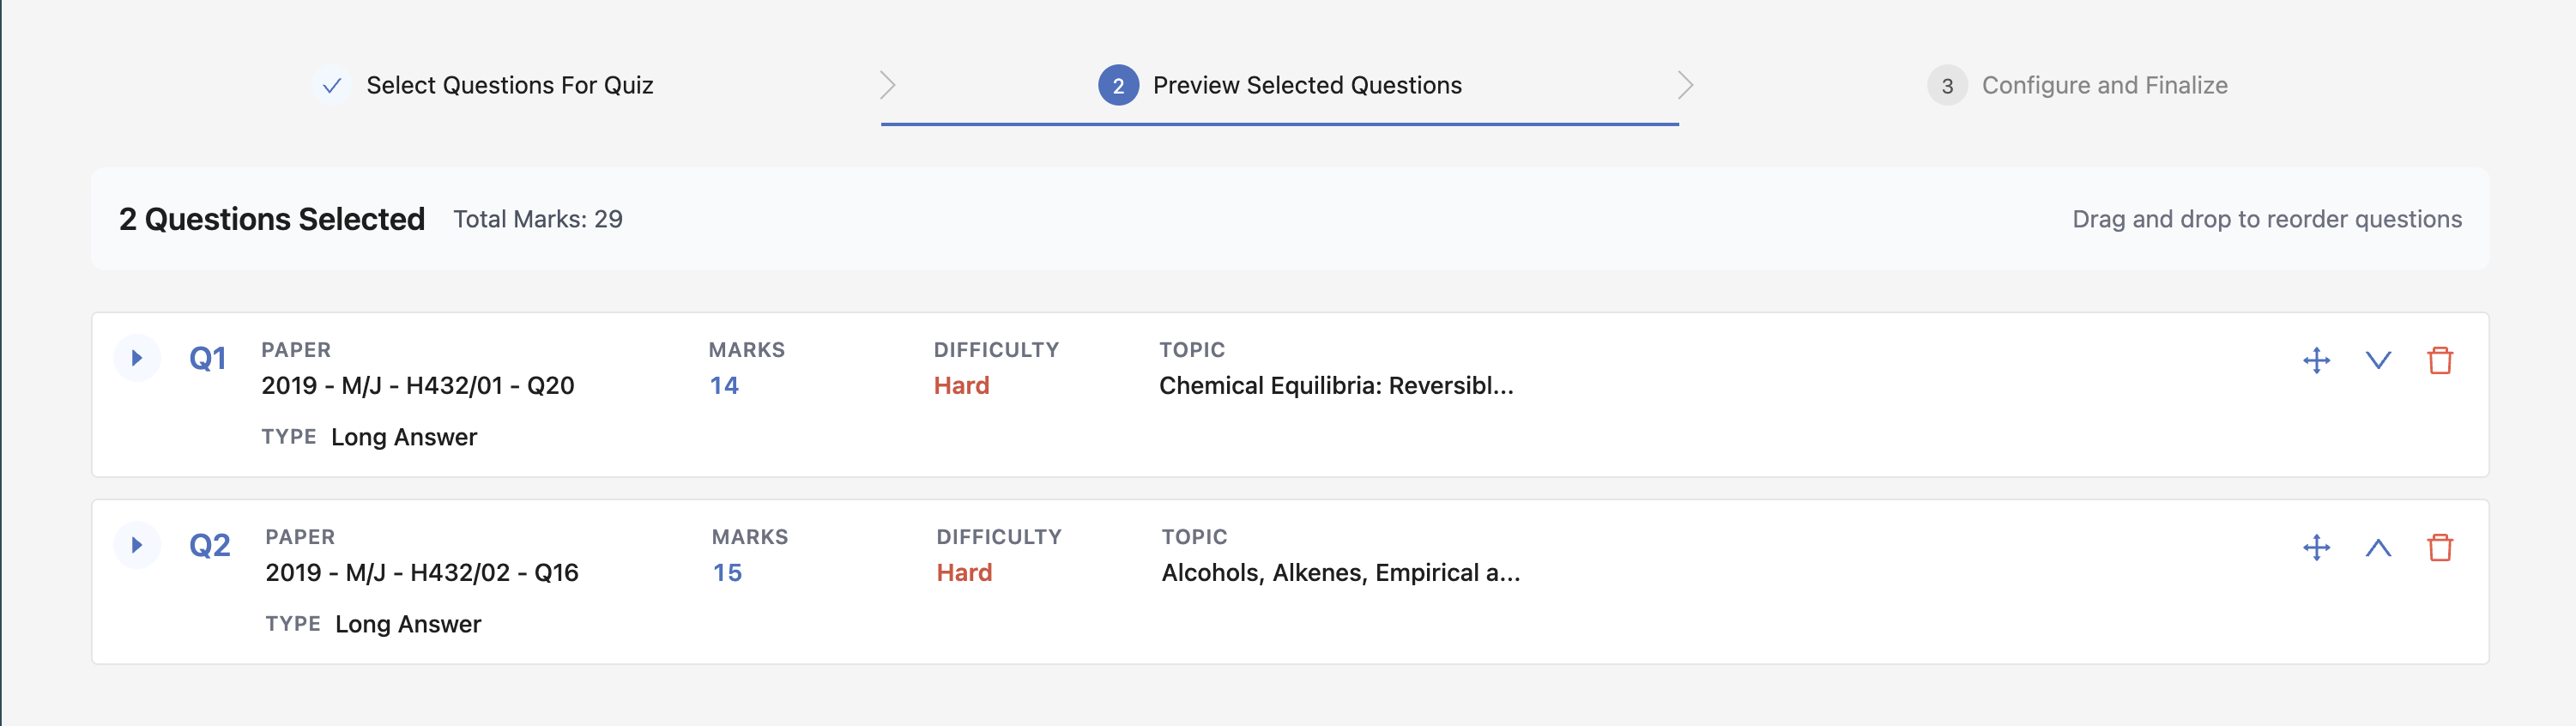Delete Q1 using its trash icon
Viewport: 2576px width, 726px height.
click(x=2440, y=361)
